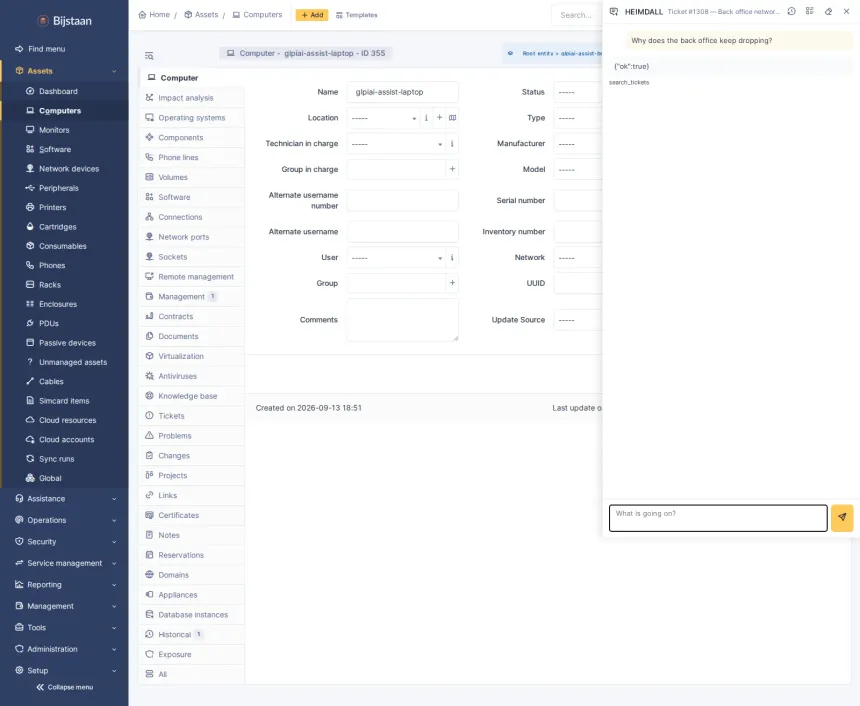Click the search list toggle icon above the Computer tab
Screen dimensions: 860x706
(149, 56)
